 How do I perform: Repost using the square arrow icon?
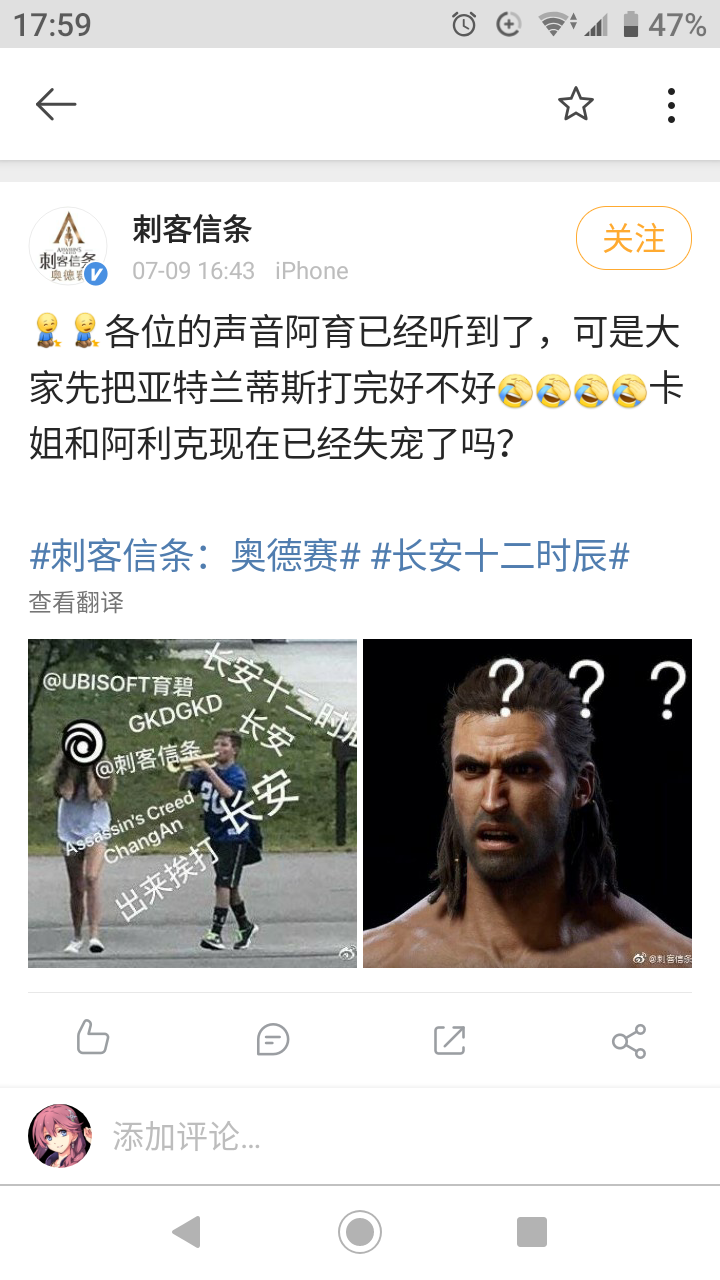pos(450,1040)
